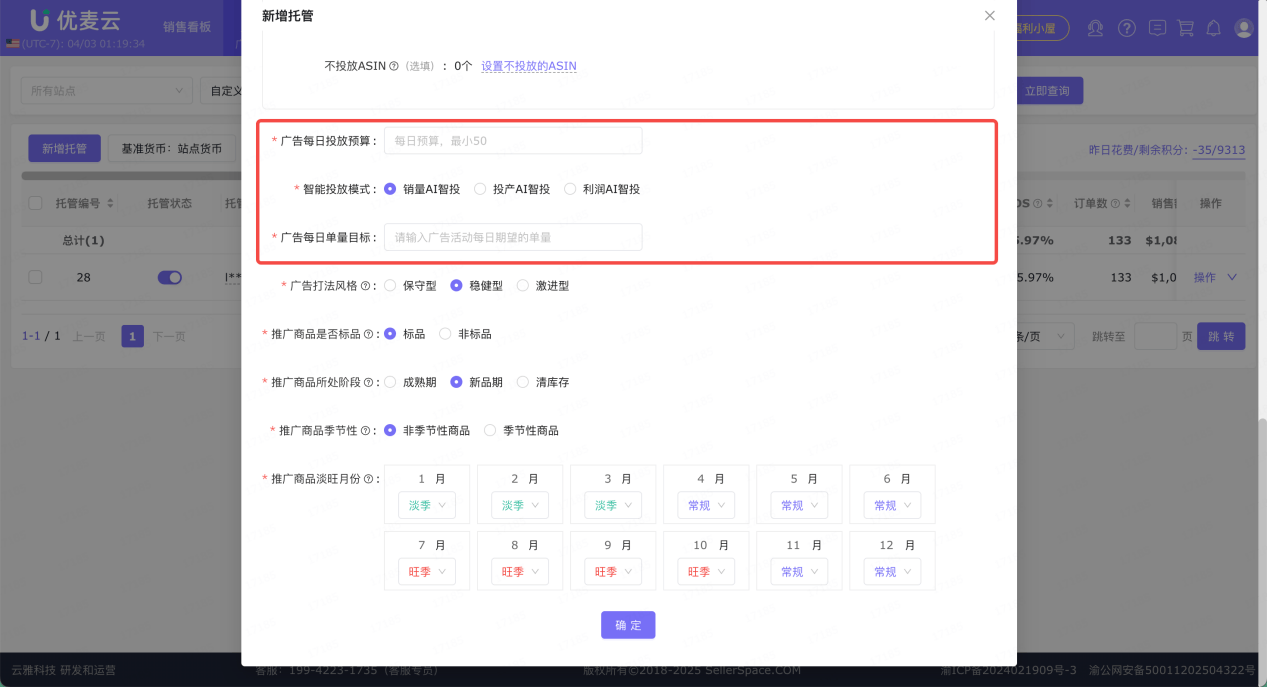Image resolution: width=1267 pixels, height=687 pixels.
Task: Open the 所有站点 site dropdown
Action: pyautogui.click(x=107, y=91)
